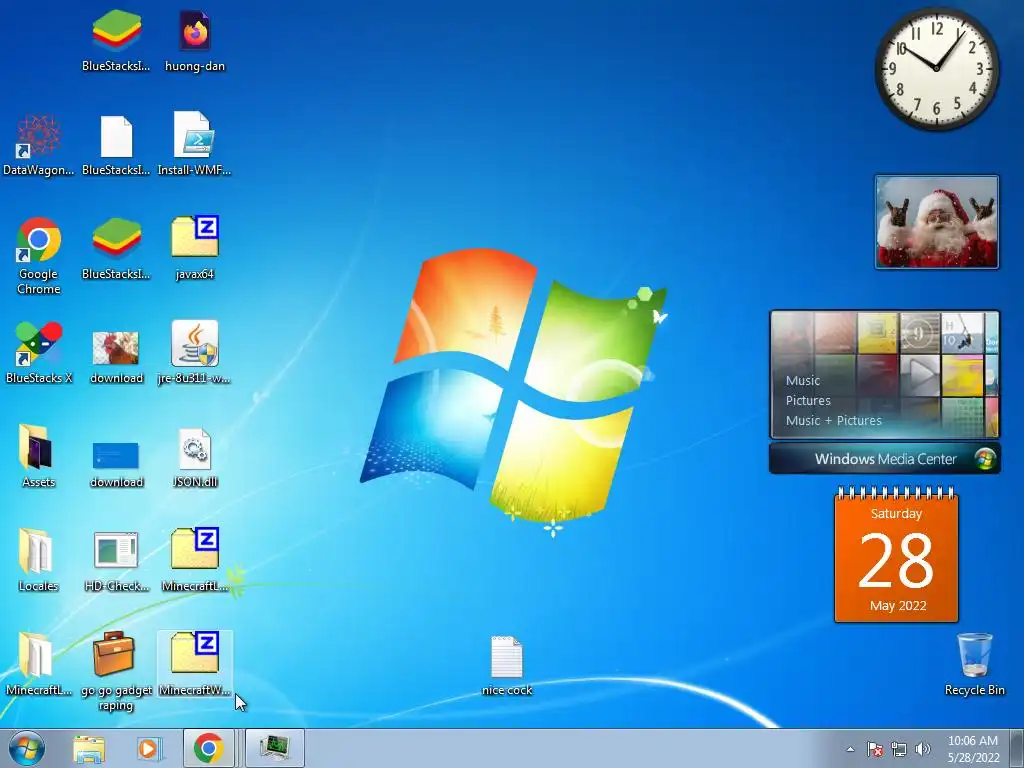The height and width of the screenshot is (768, 1024).
Task: Select the BlueStacks installer icon beside huong-dan
Action: pos(116,31)
